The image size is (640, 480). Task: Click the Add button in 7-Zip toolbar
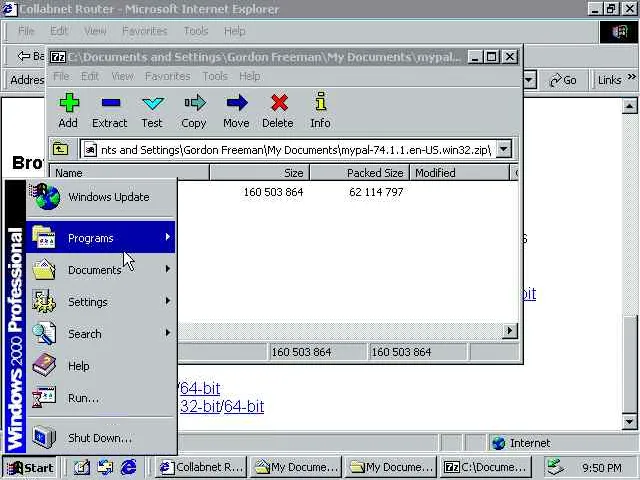68,110
